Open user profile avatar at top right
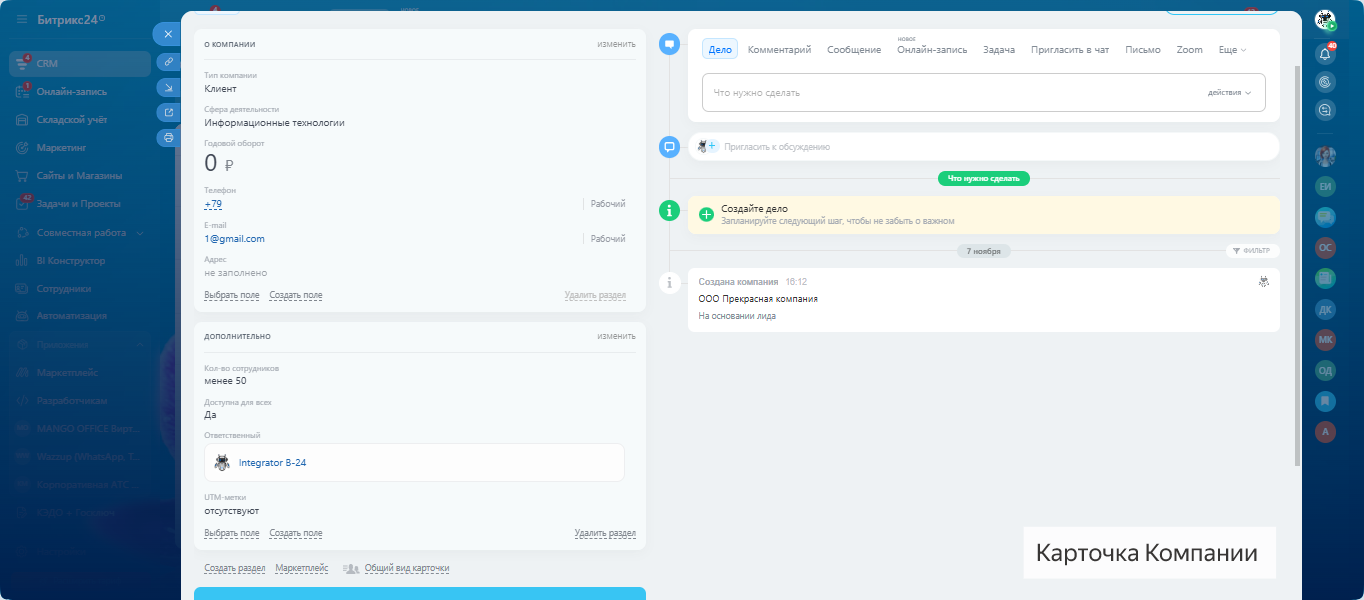The height and width of the screenshot is (600, 1364). (1325, 19)
